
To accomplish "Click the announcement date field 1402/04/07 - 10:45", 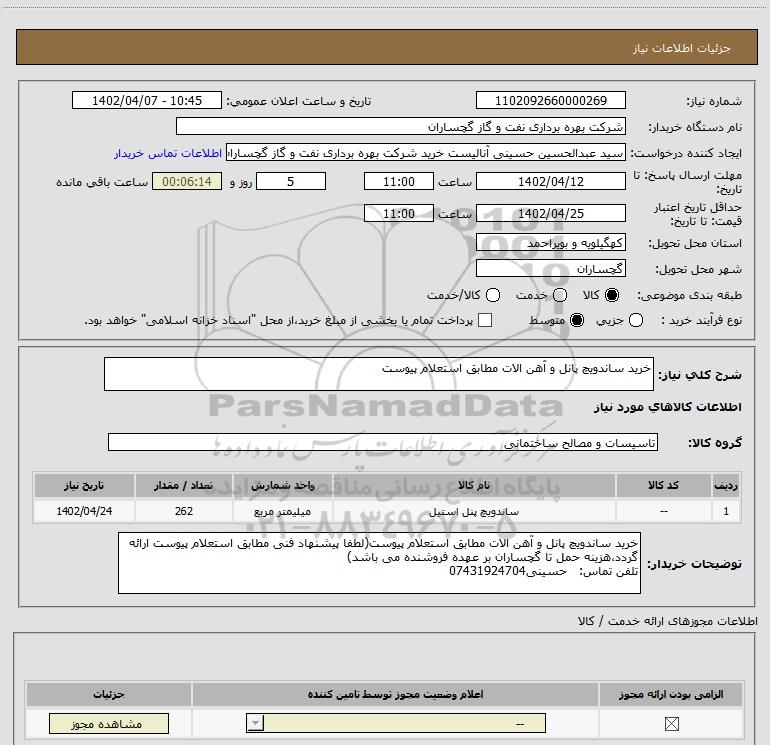I will tap(147, 100).
